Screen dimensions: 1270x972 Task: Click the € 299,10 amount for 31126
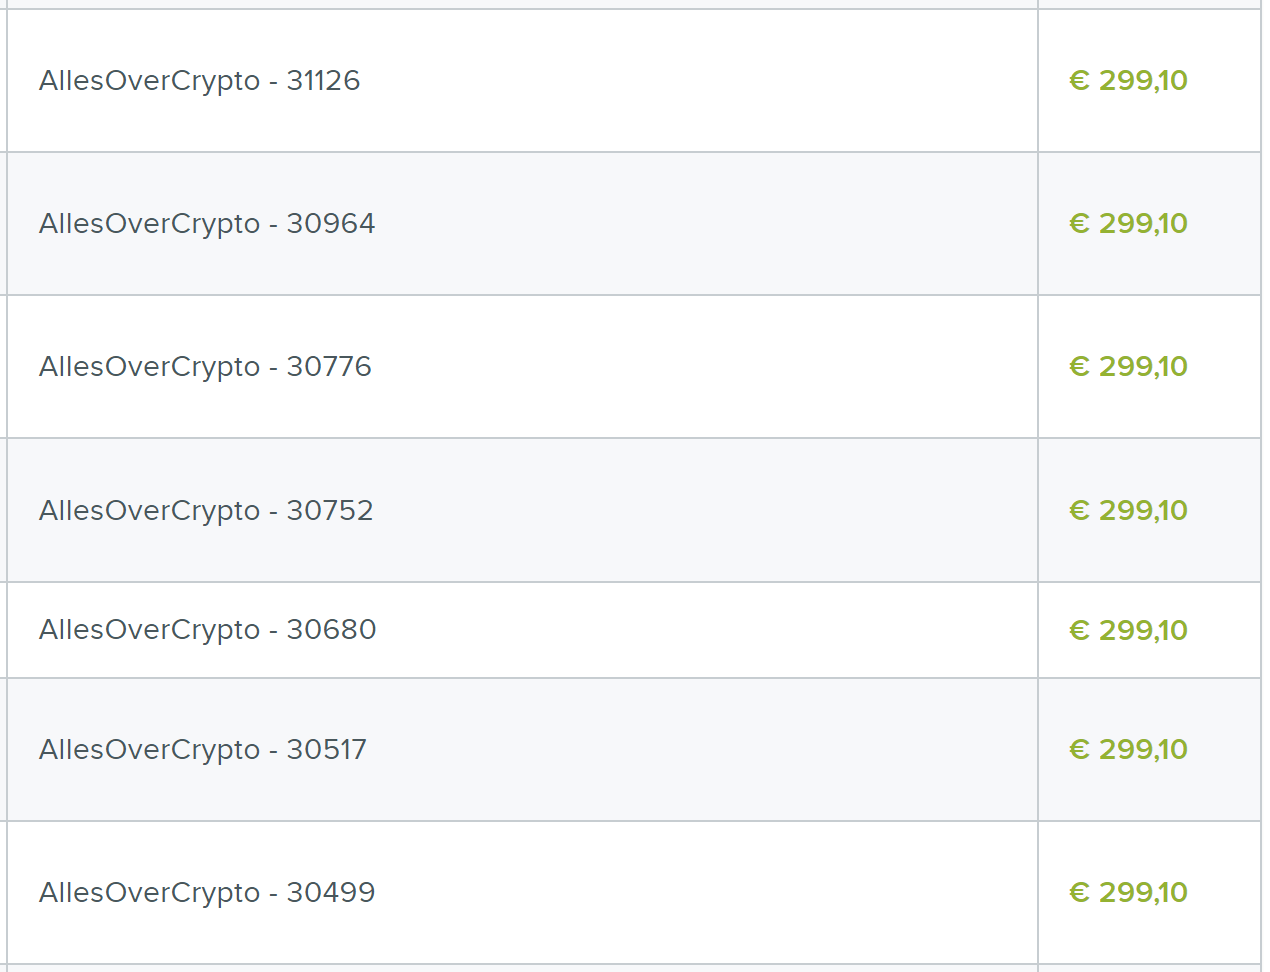click(1128, 80)
